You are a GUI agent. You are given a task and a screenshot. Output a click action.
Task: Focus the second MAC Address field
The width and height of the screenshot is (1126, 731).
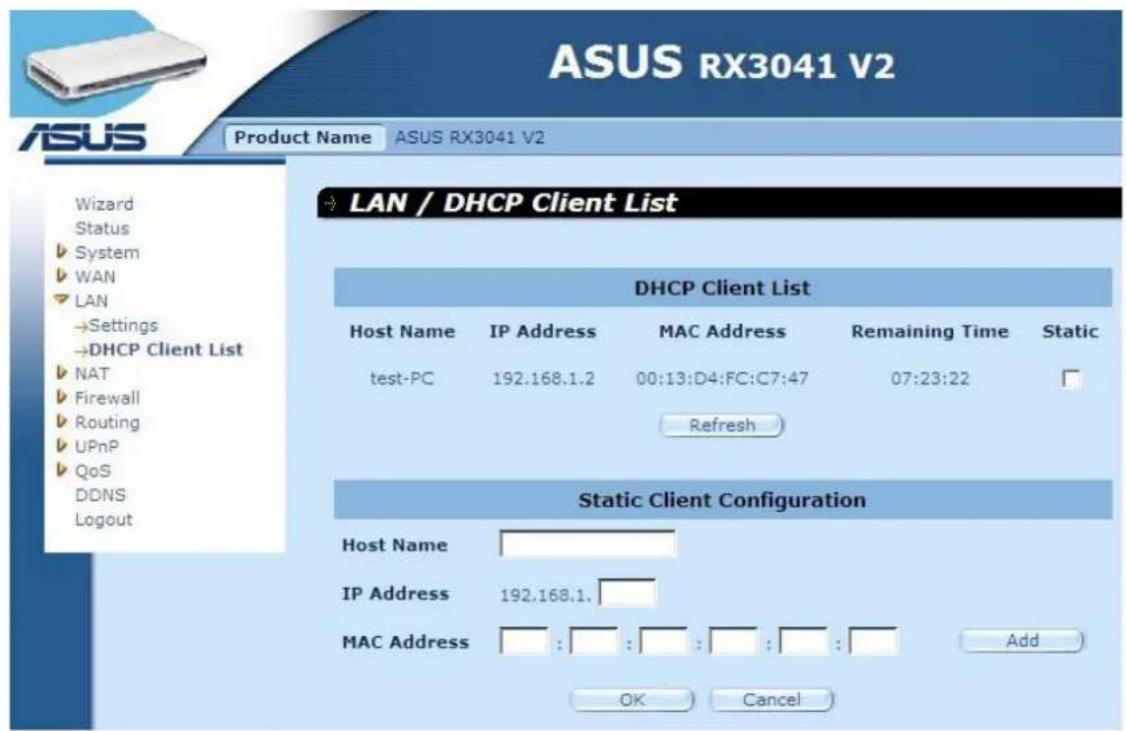[594, 641]
